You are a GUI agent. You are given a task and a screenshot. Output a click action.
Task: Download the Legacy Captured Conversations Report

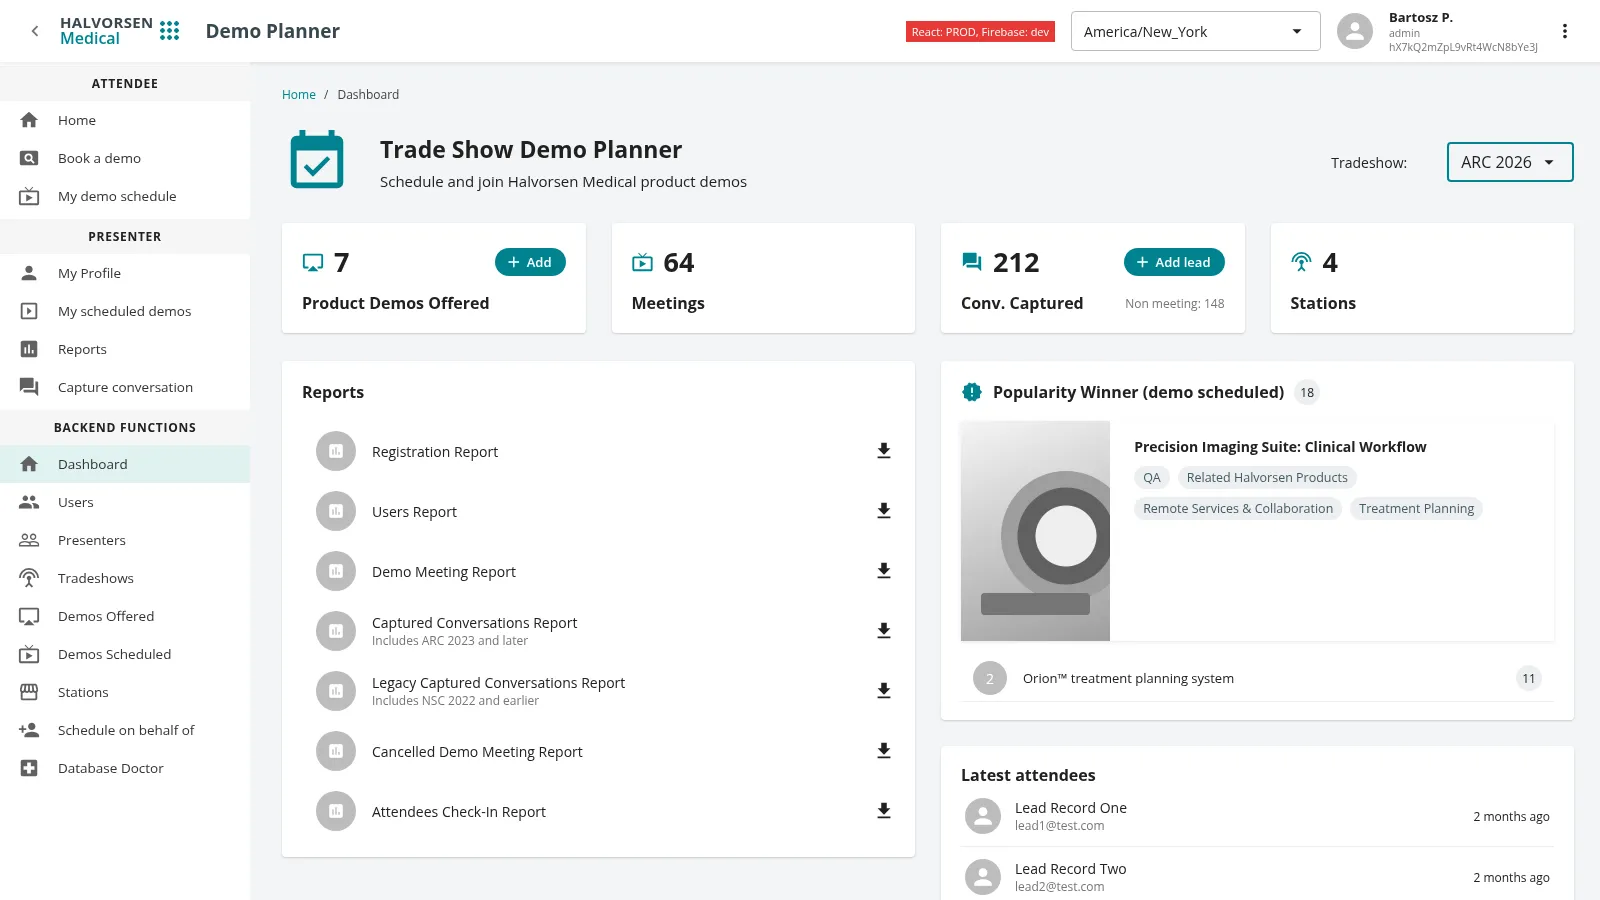pyautogui.click(x=884, y=691)
